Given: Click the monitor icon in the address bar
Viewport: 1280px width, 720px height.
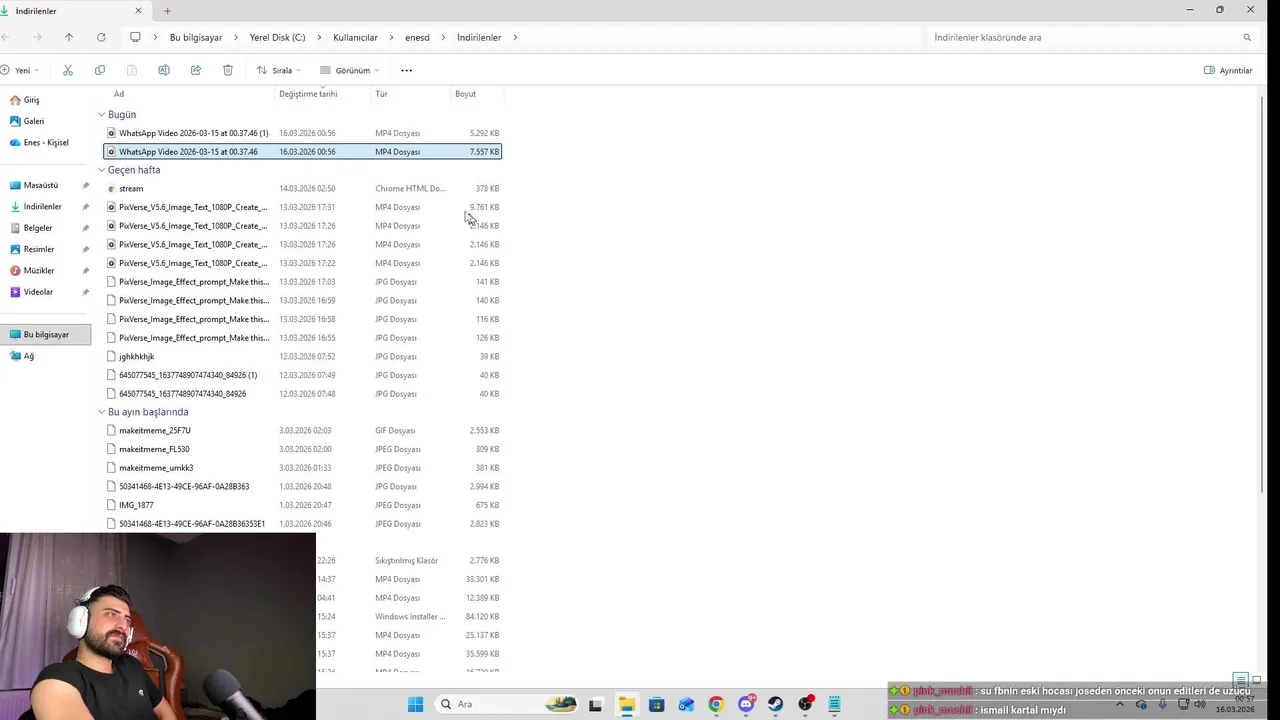Looking at the screenshot, I should [x=135, y=37].
